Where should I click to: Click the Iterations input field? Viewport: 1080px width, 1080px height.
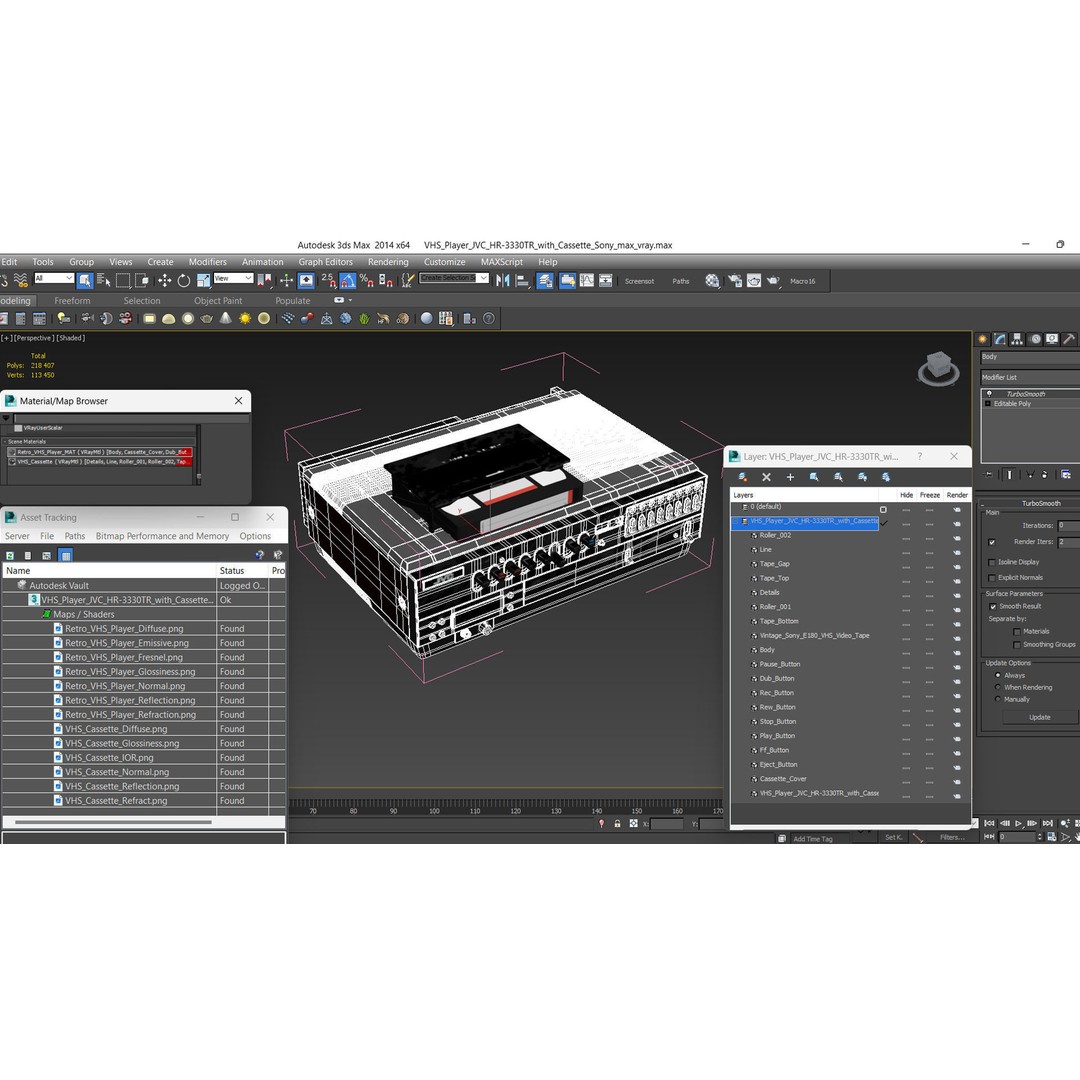(x=1068, y=526)
